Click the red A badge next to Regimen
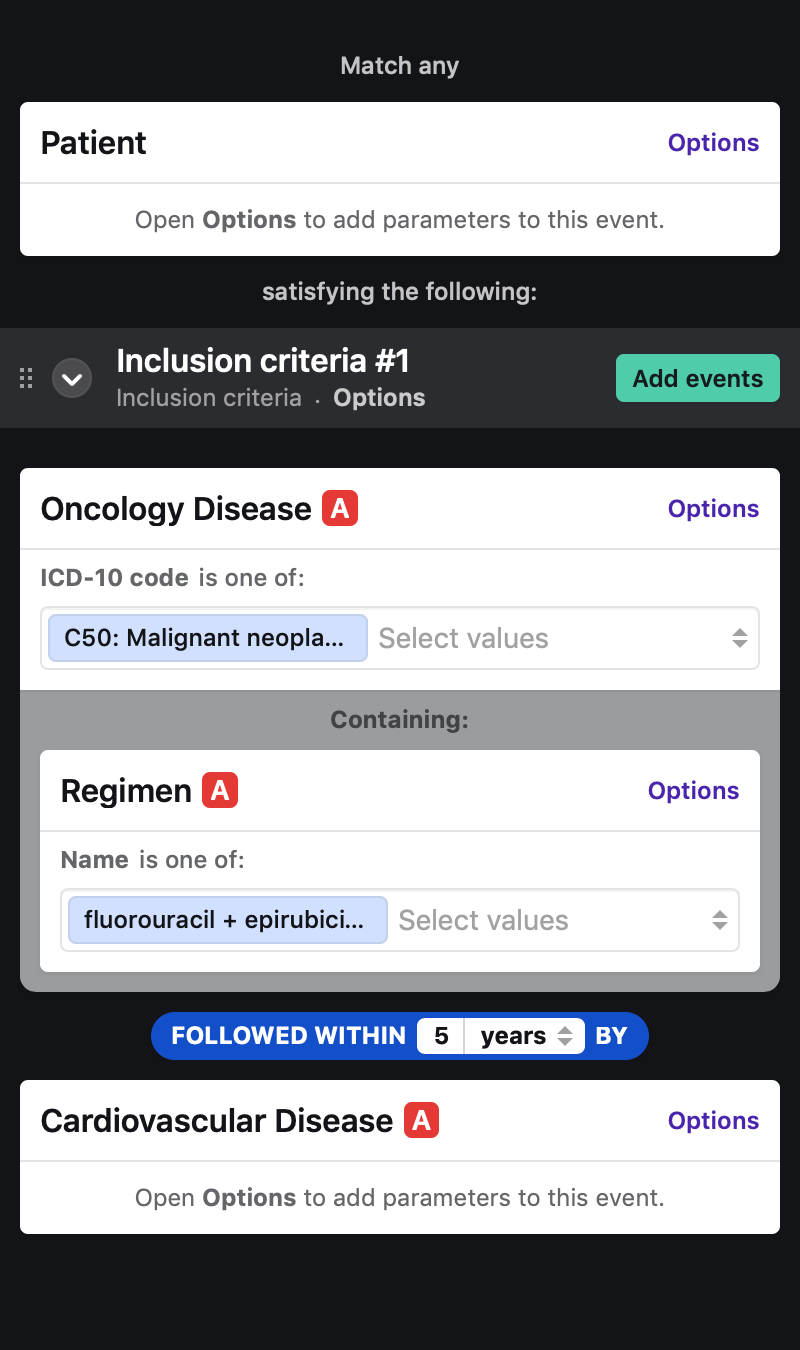Viewport: 800px width, 1350px height. 220,791
